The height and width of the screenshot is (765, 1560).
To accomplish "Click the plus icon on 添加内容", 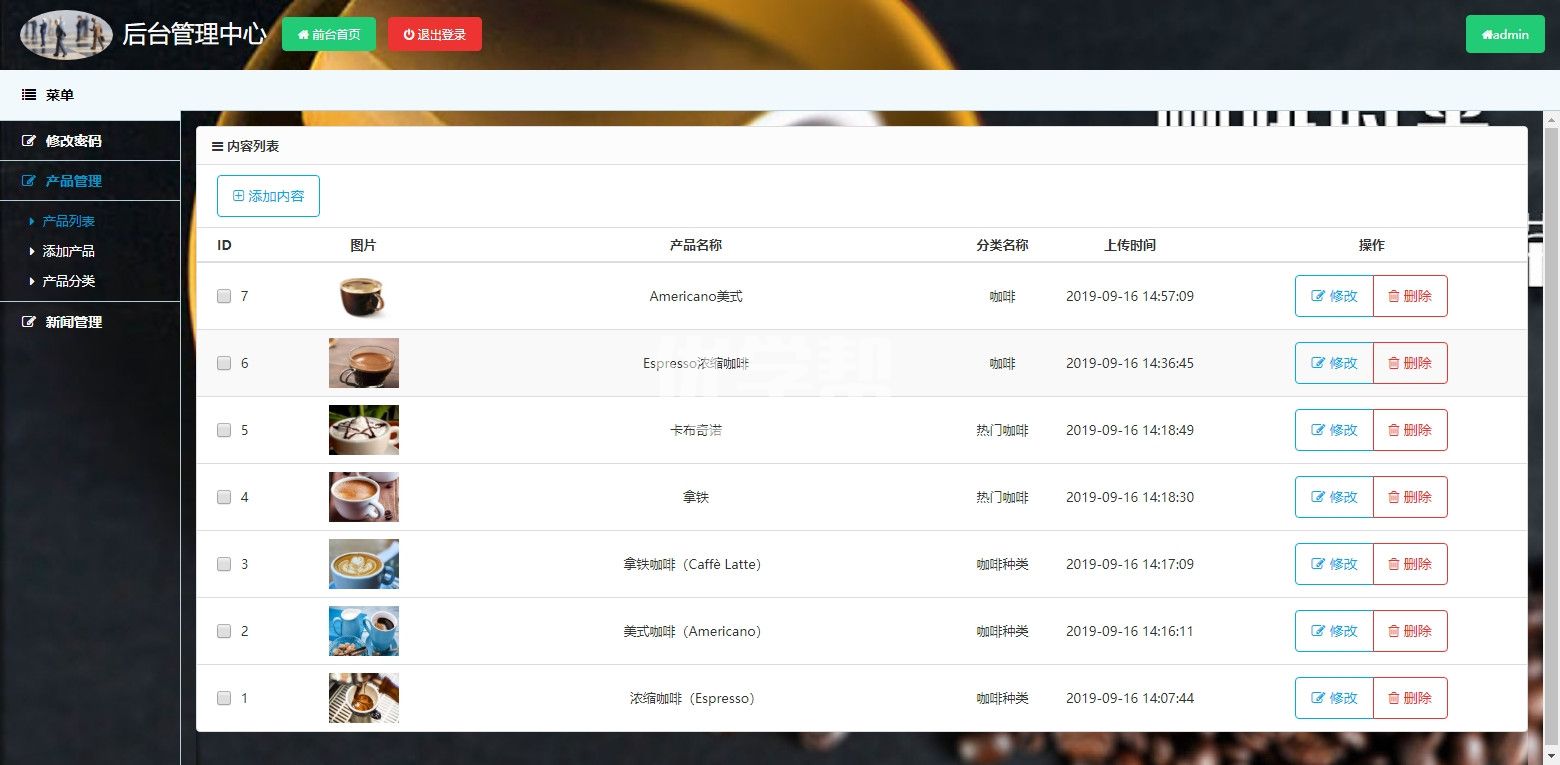I will [238, 196].
